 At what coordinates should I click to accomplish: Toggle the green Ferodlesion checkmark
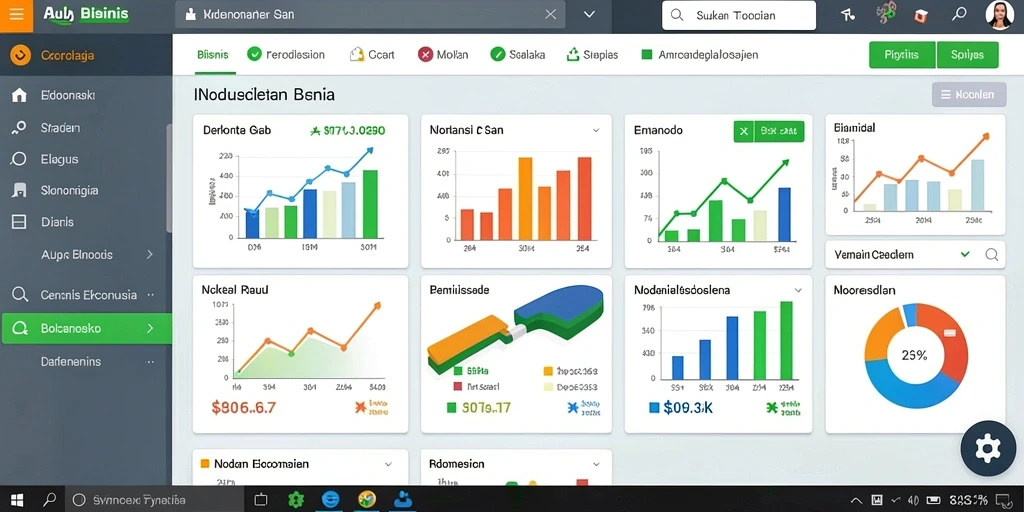coord(254,54)
